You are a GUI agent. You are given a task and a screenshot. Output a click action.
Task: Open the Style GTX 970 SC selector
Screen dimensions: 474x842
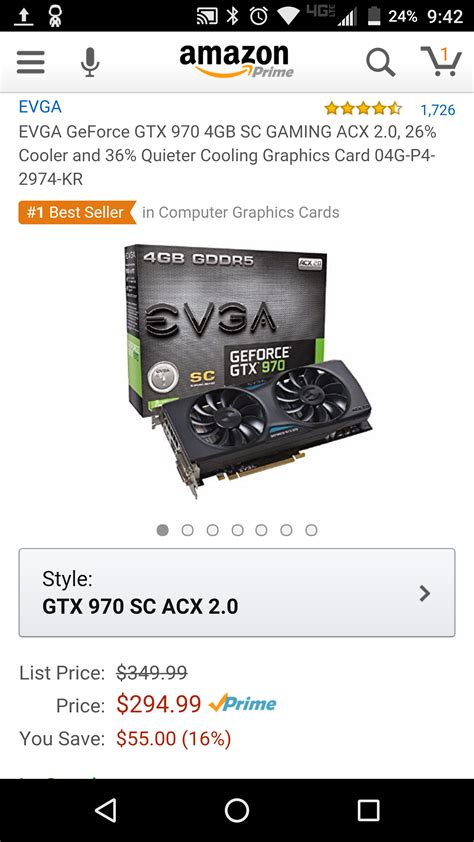click(x=237, y=592)
